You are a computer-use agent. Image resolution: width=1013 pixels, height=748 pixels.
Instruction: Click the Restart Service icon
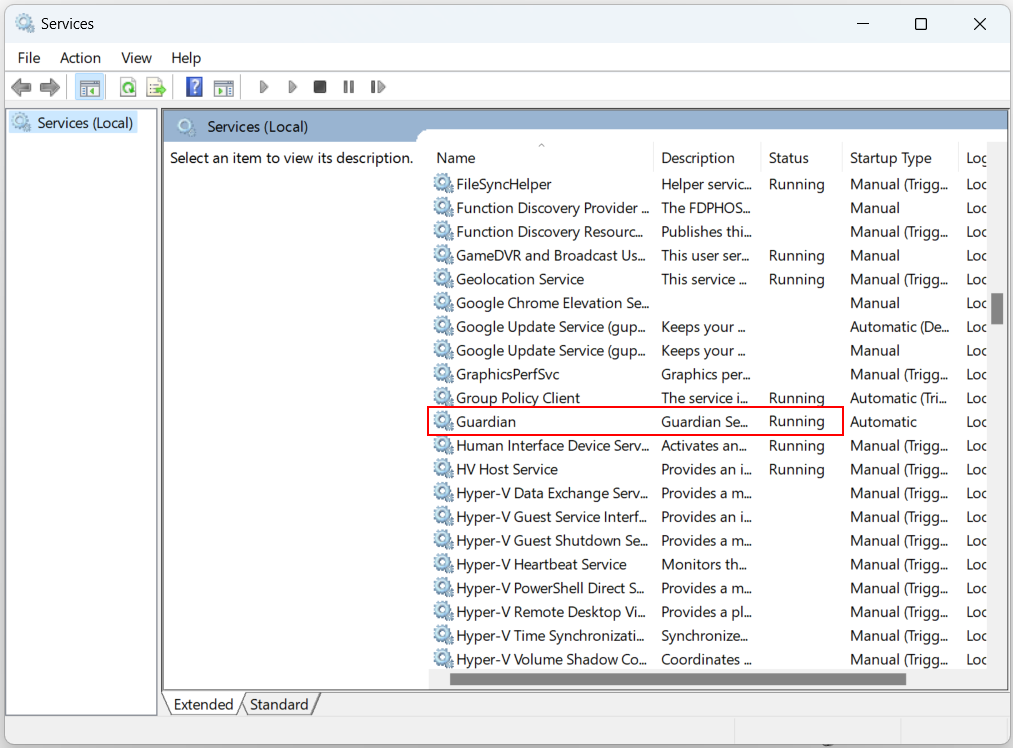[378, 87]
